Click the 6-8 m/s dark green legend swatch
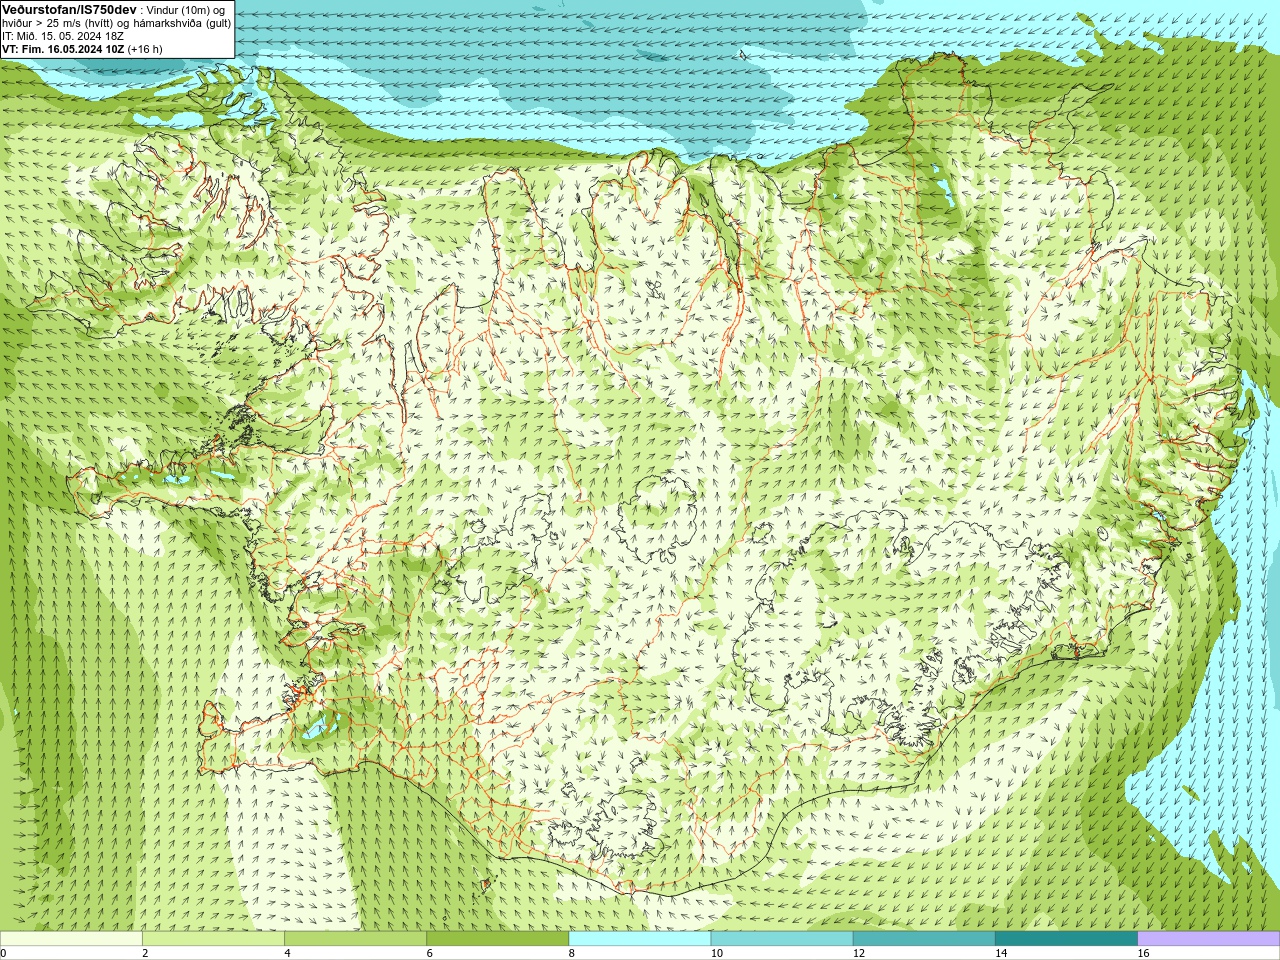The height and width of the screenshot is (960, 1280). point(497,939)
